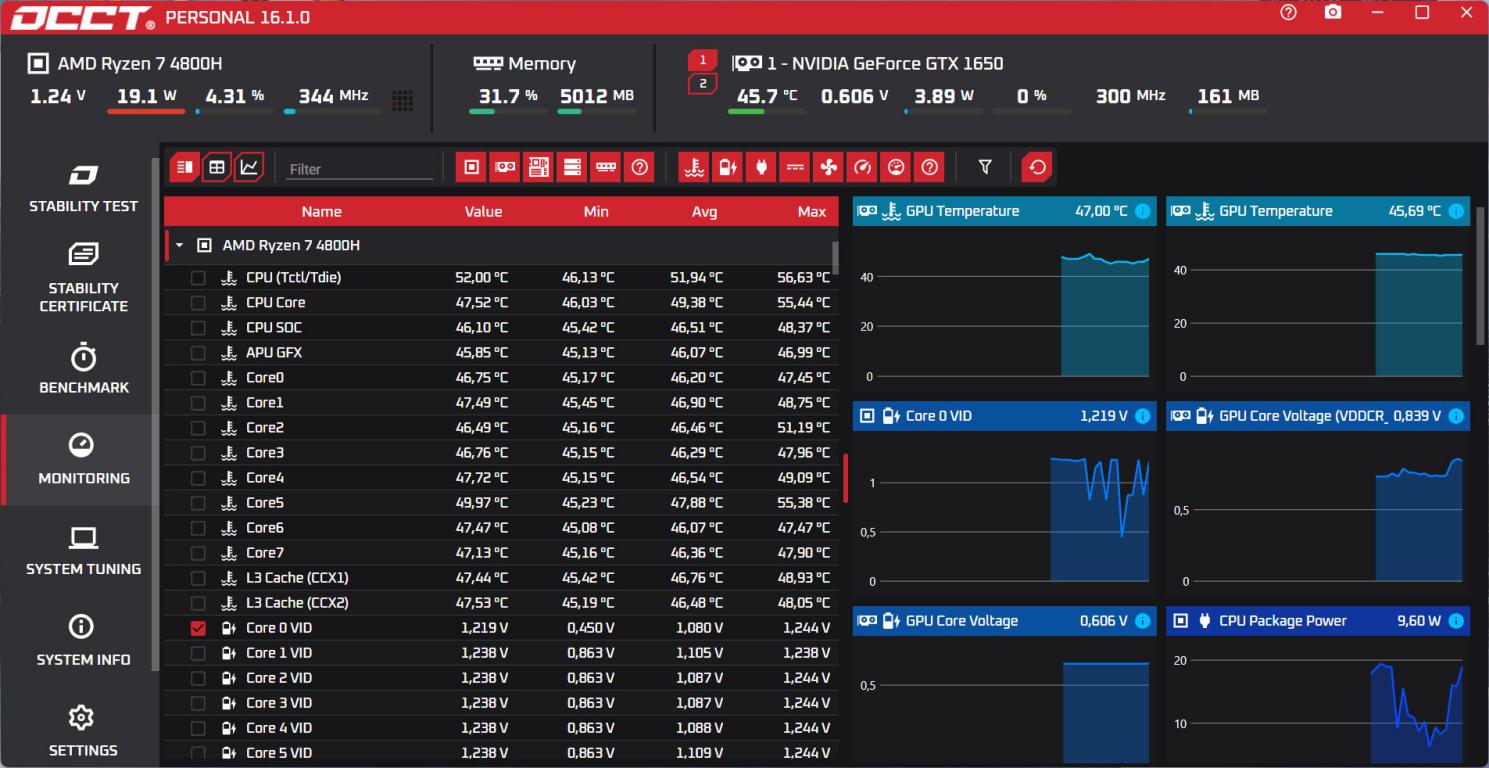1489x768 pixels.
Task: Check the CPU (Tctl/Tdie) checkbox
Action: pos(198,278)
